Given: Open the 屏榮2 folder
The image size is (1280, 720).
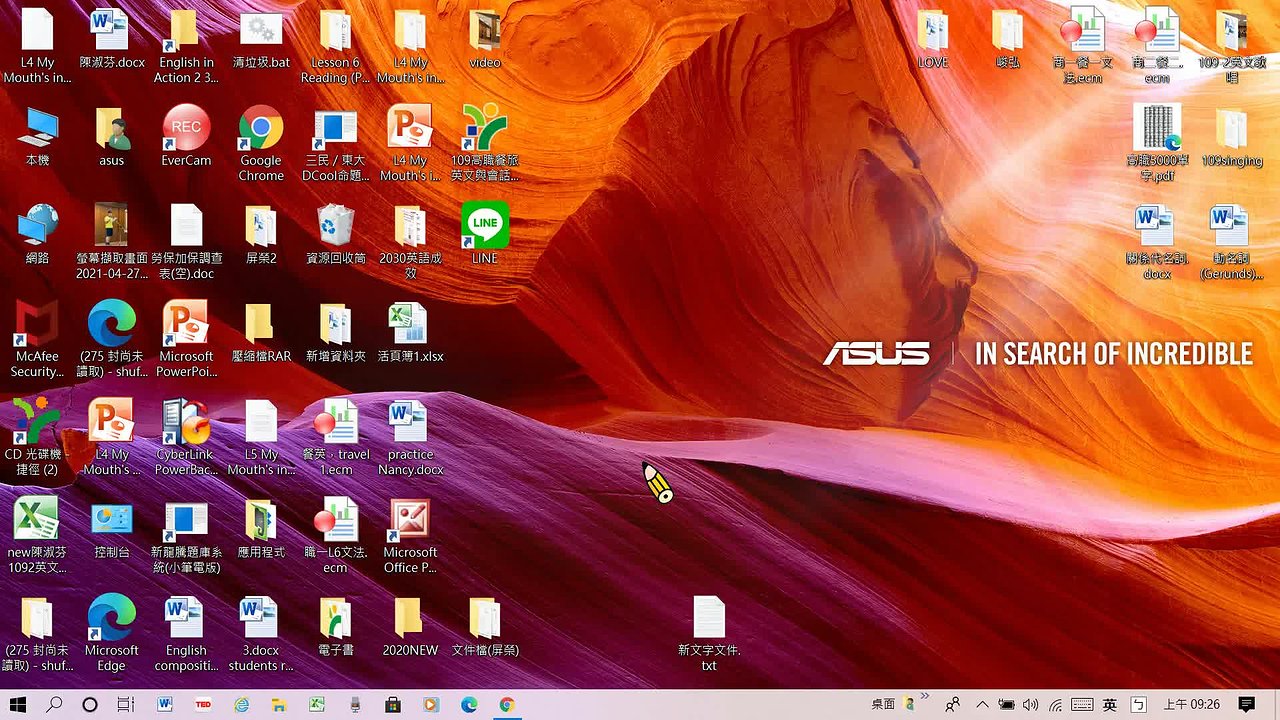Looking at the screenshot, I should [x=261, y=236].
